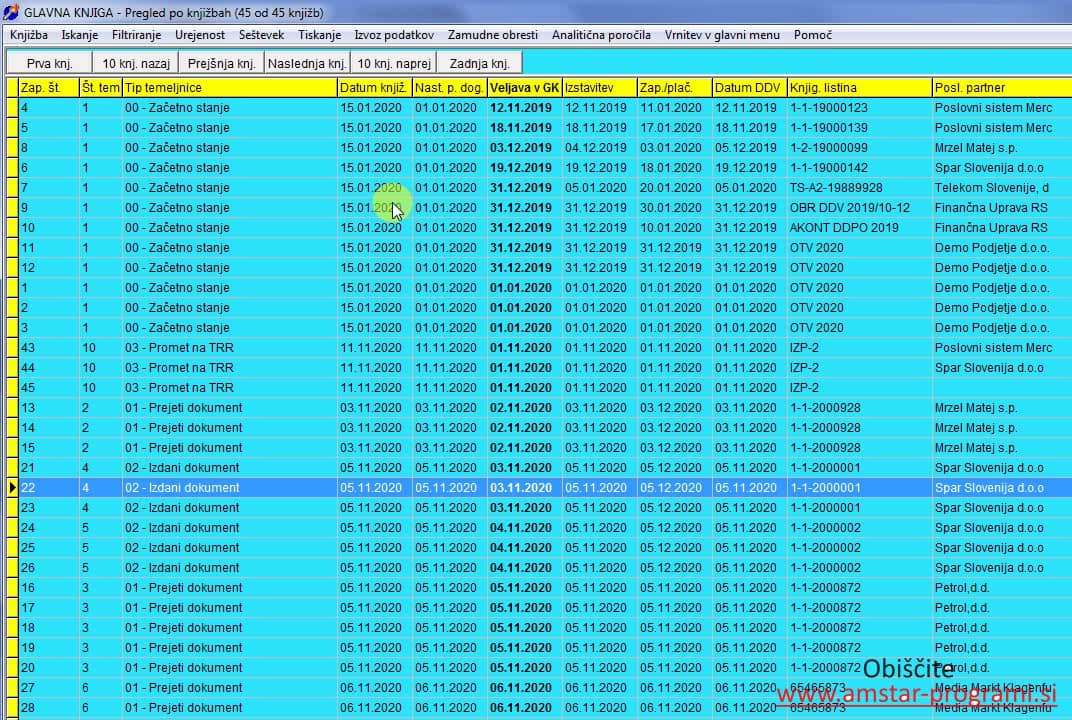Click the Telekom Slovenije partner cell
The image size is (1072, 720).
[991, 188]
